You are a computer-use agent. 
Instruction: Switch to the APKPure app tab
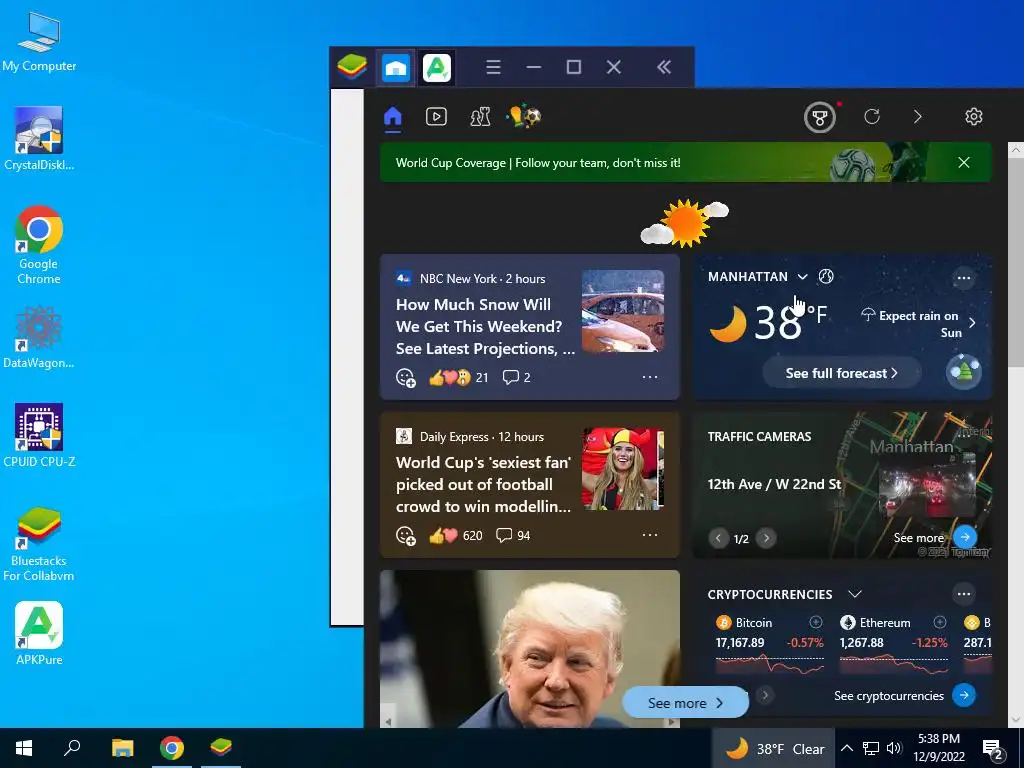click(x=437, y=67)
